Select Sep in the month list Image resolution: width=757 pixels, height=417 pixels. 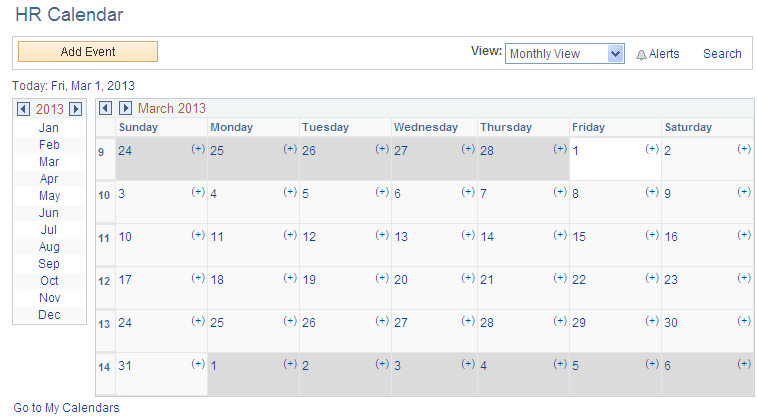click(49, 264)
